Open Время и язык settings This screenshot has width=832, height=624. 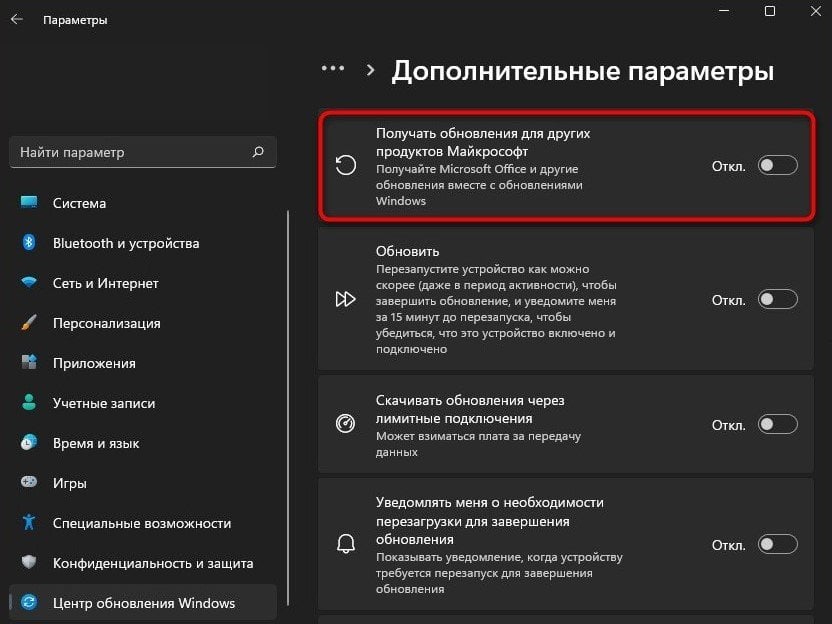[143, 443]
